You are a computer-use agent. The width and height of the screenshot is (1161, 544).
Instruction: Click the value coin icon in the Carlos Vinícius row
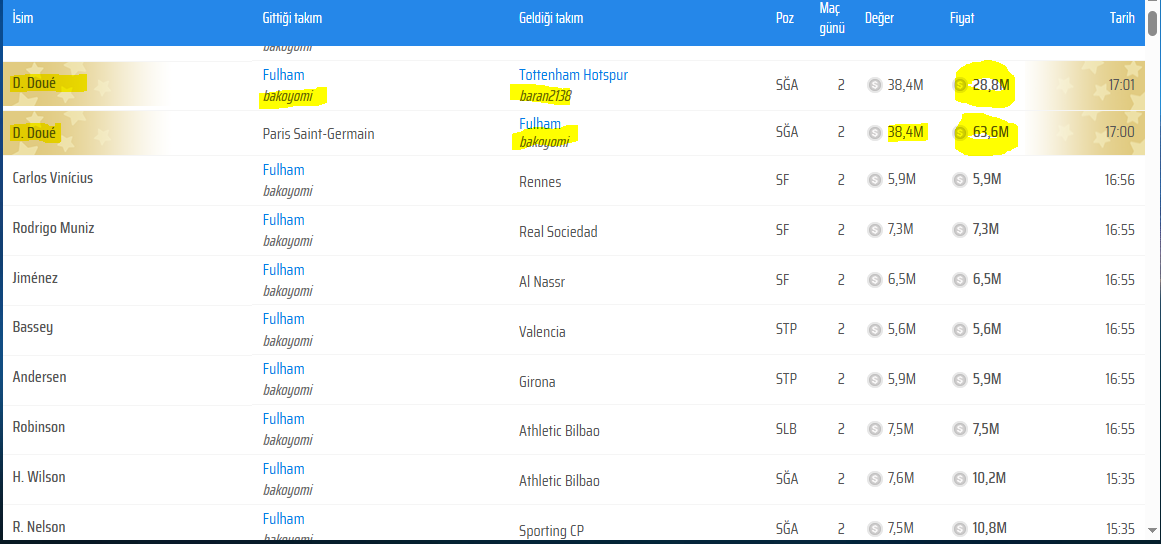[875, 179]
